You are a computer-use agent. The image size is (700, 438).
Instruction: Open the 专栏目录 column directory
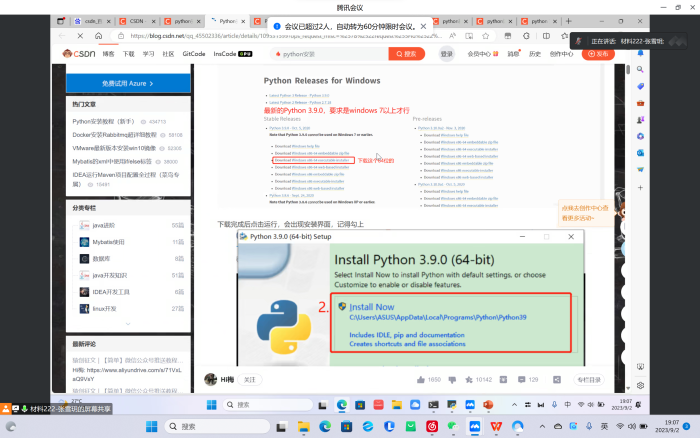(x=589, y=380)
